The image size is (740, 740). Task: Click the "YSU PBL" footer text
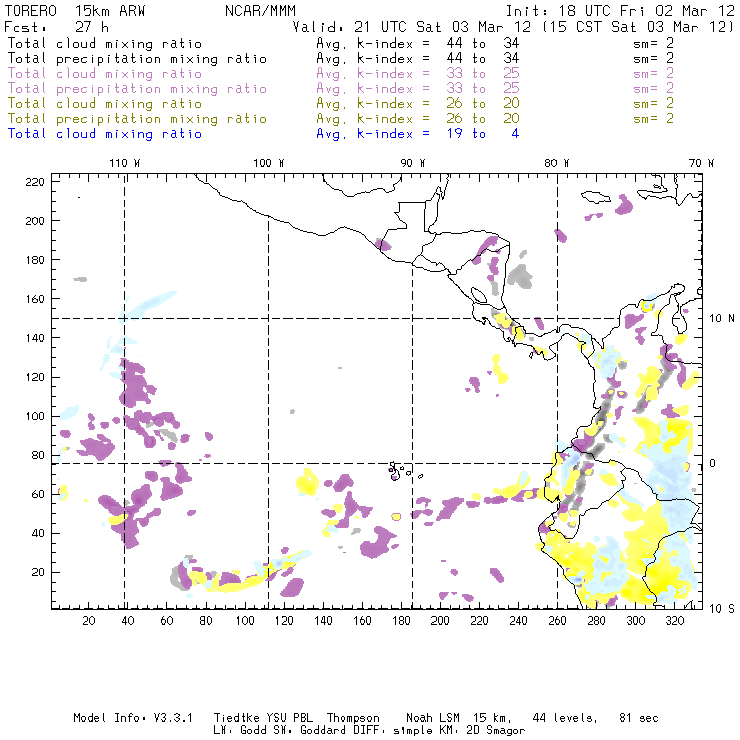tap(289, 718)
